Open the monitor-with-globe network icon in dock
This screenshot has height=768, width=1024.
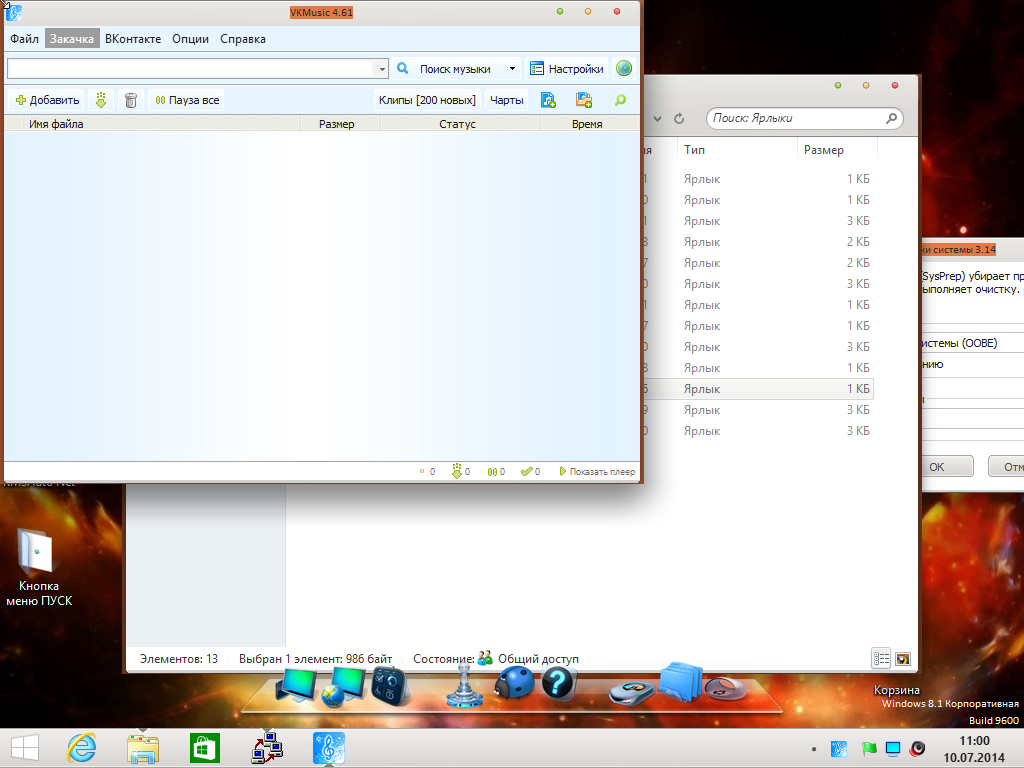[344, 687]
